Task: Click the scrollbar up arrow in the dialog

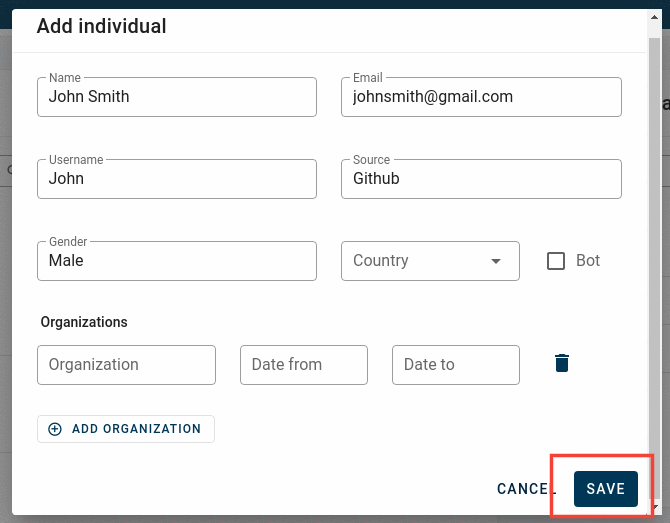Action: click(654, 18)
